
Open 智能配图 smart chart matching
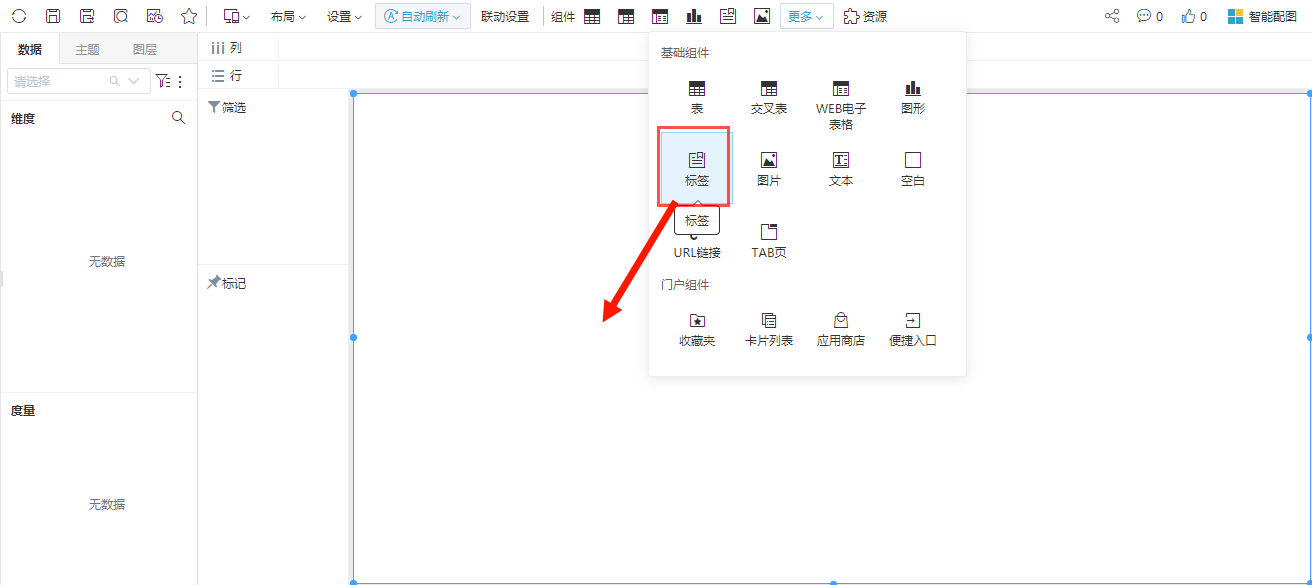[1262, 16]
